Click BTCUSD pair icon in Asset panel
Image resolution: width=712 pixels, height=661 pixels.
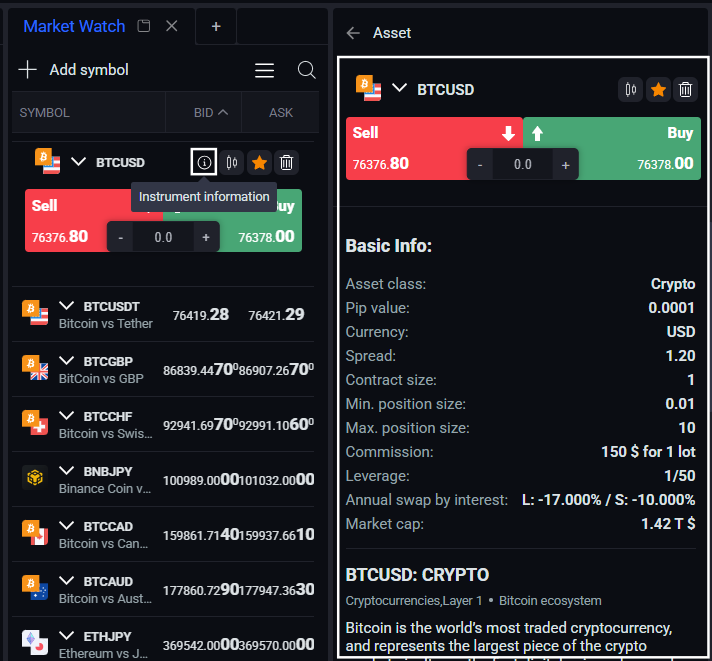368,88
